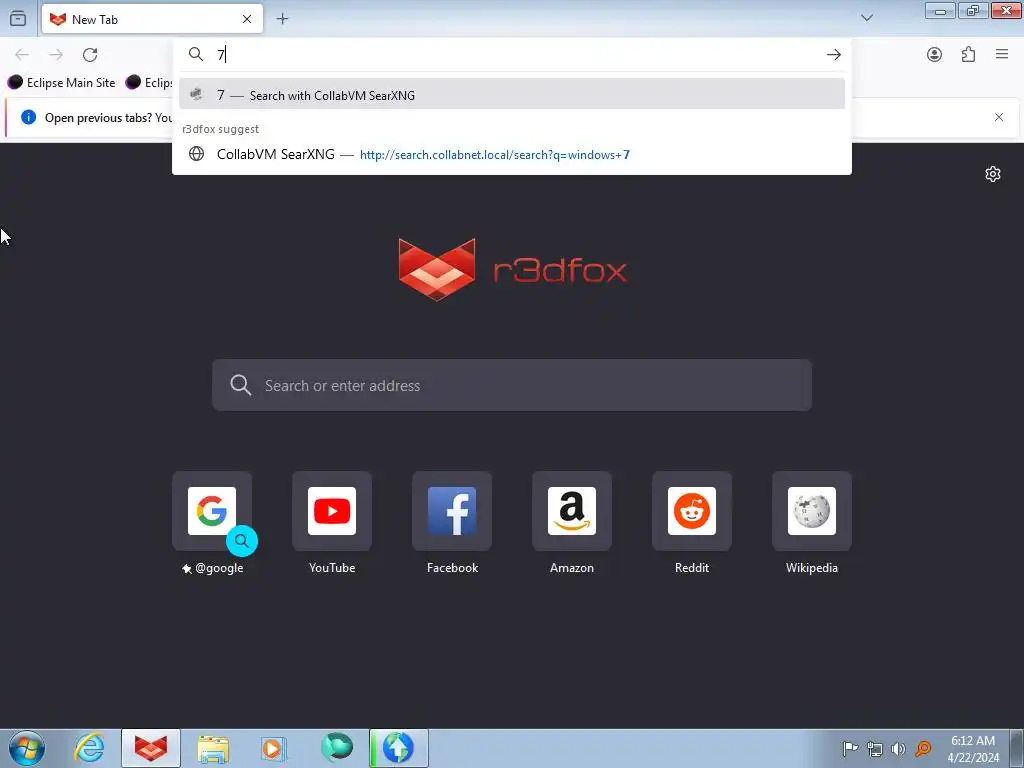Dismiss the Open previous tabs notification
This screenshot has width=1024, height=768.
pyautogui.click(x=999, y=117)
